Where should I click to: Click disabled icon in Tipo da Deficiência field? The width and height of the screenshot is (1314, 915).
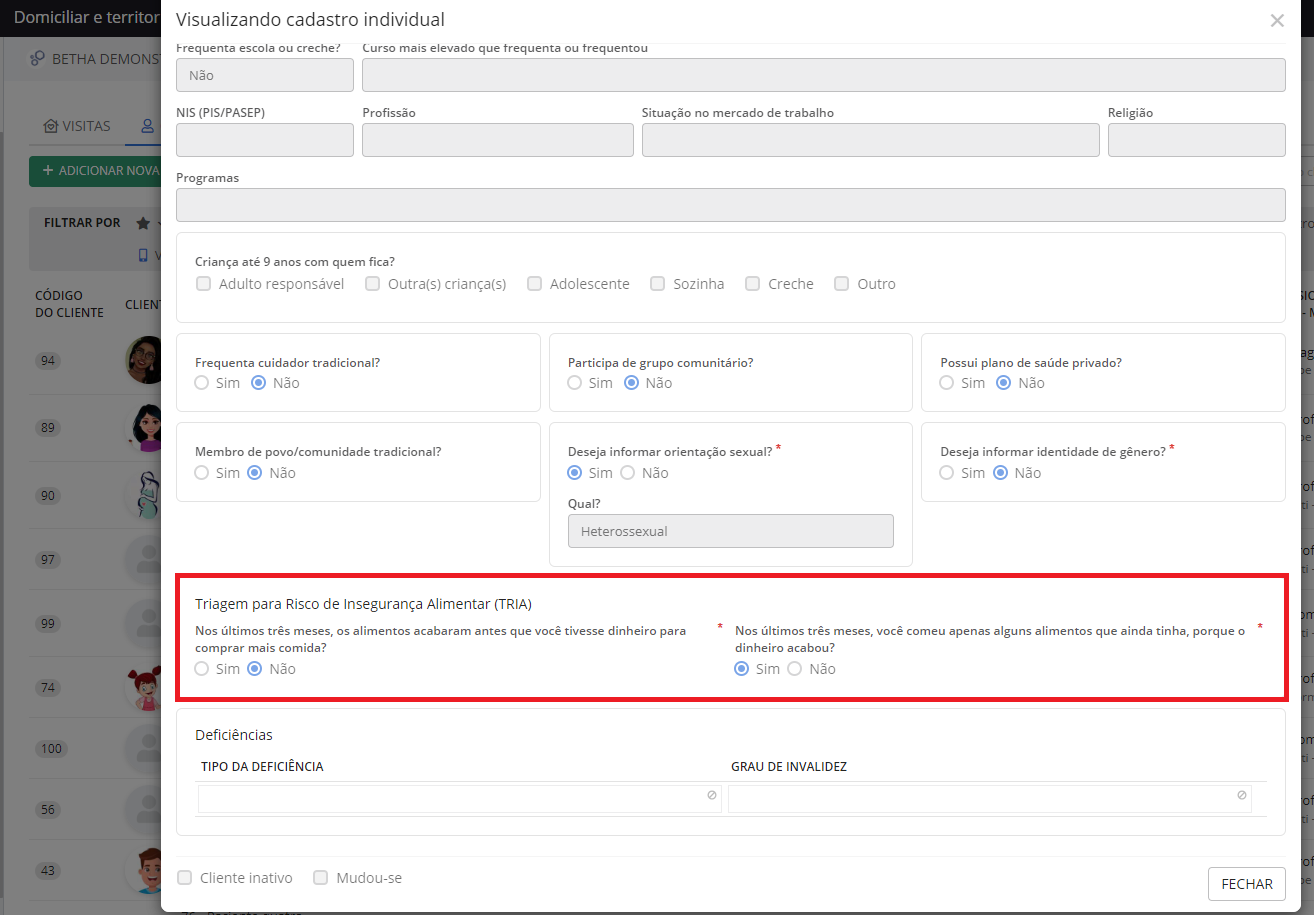point(711,795)
